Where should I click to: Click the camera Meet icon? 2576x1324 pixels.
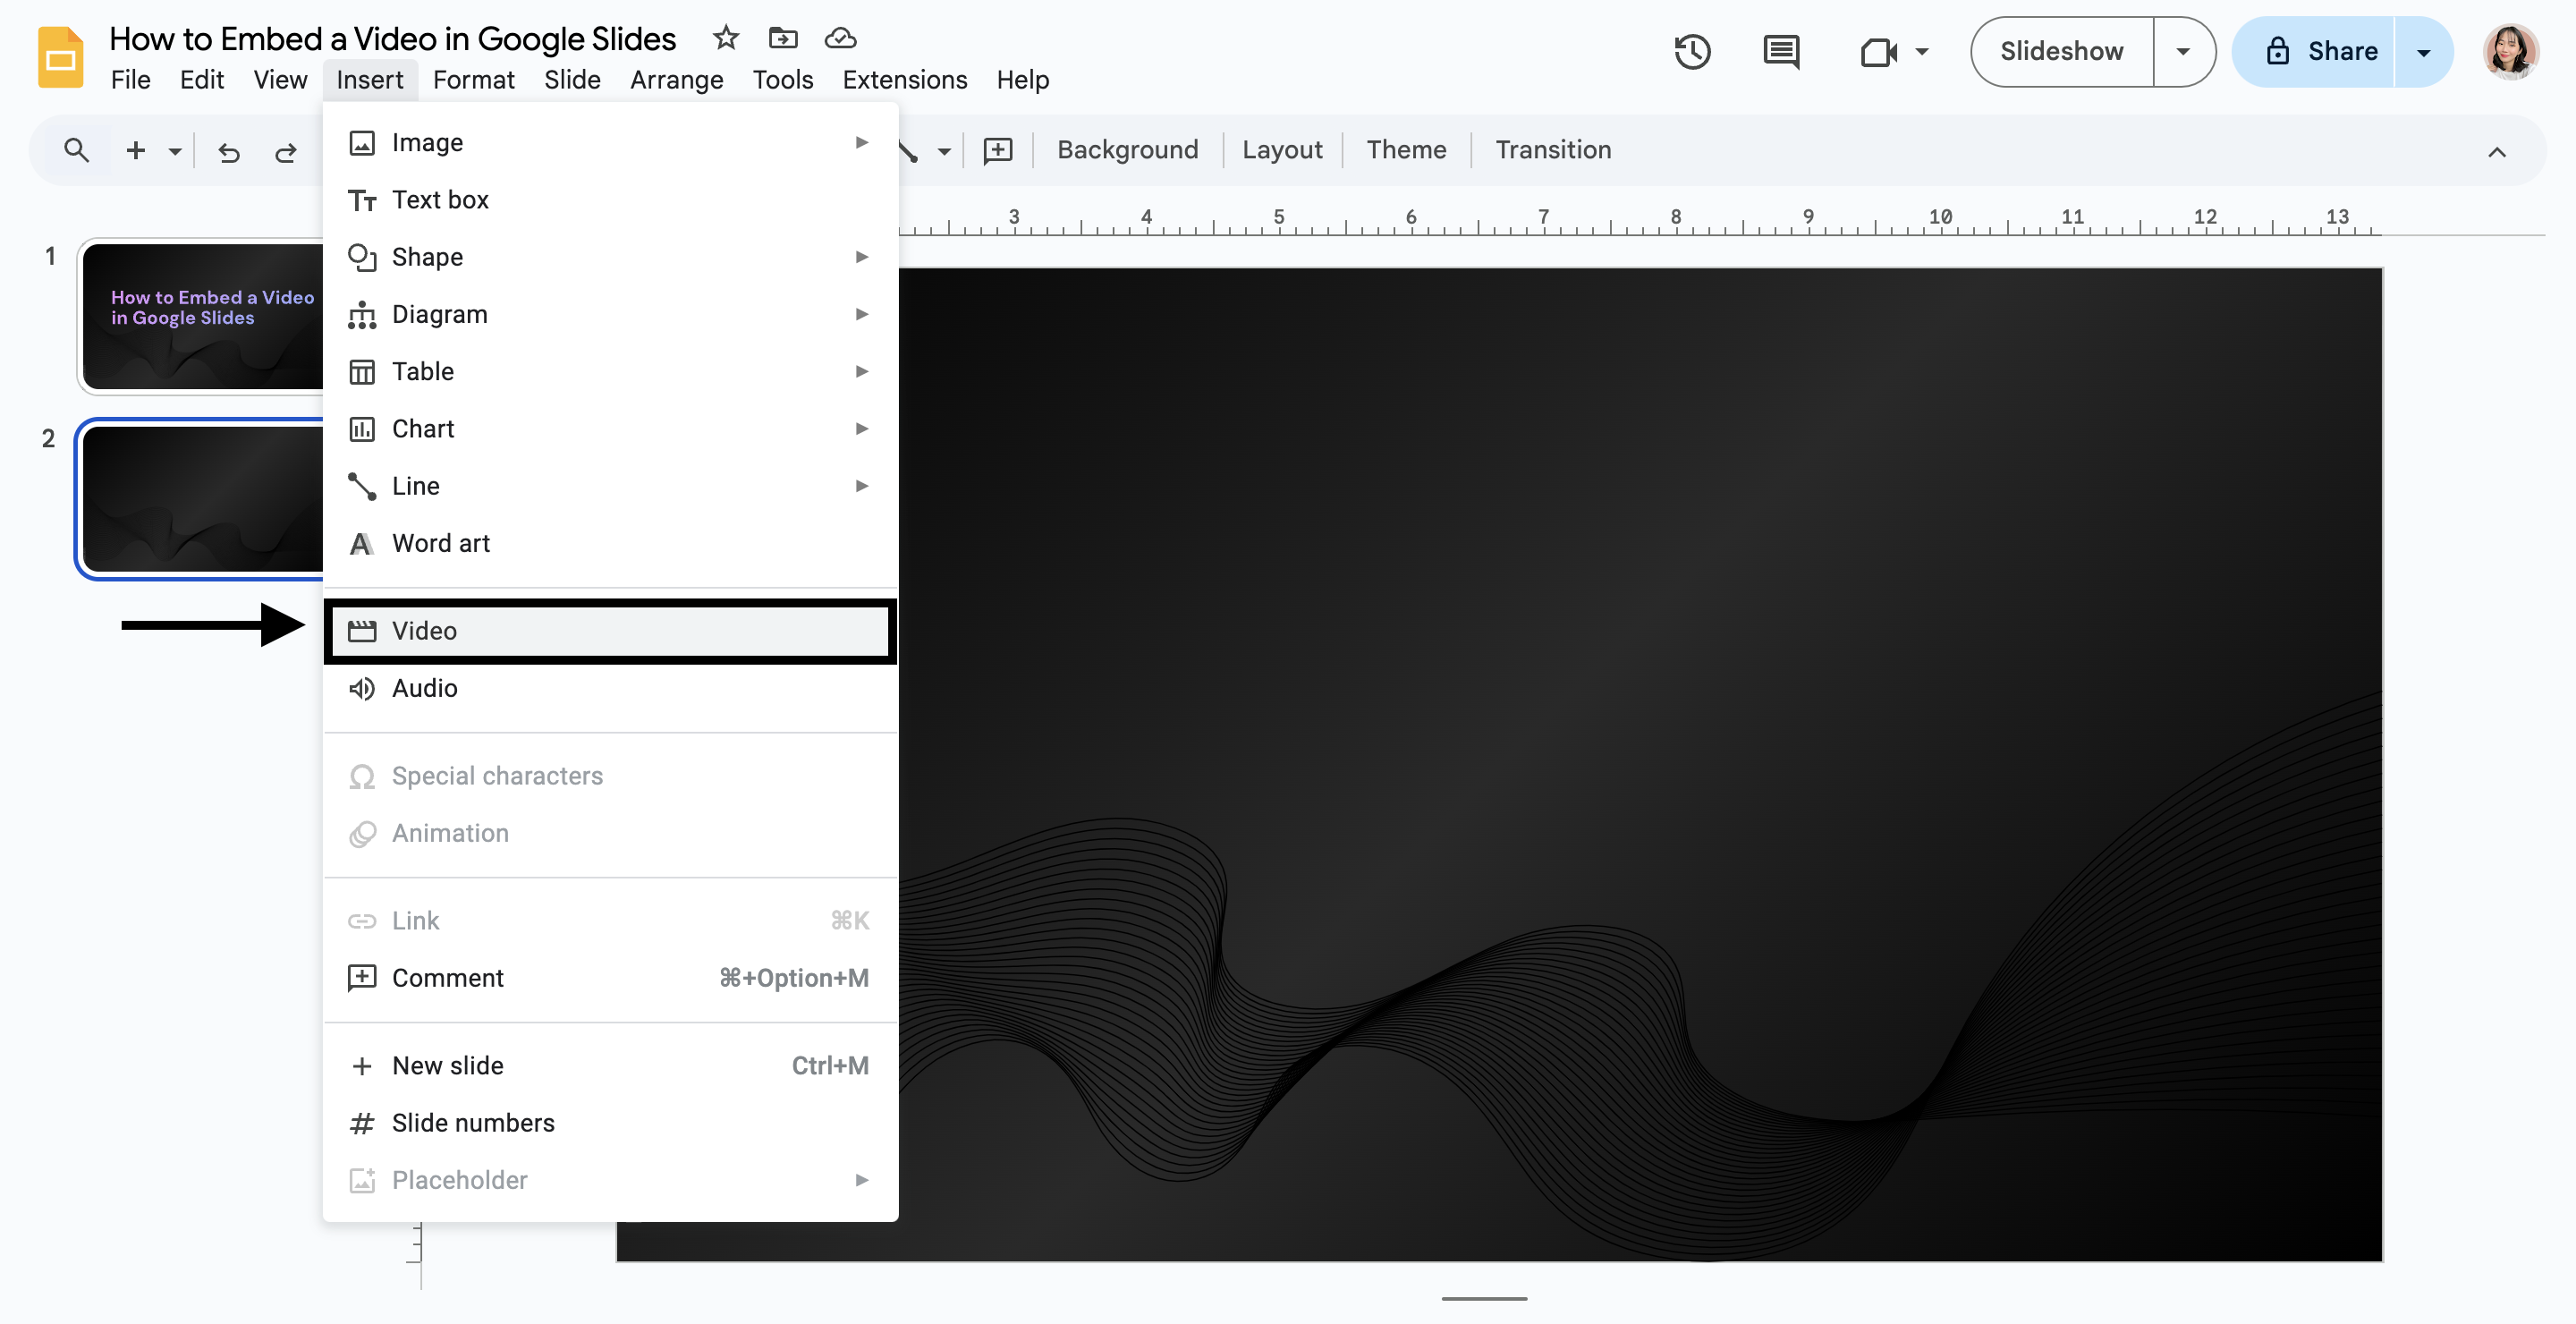point(1878,52)
